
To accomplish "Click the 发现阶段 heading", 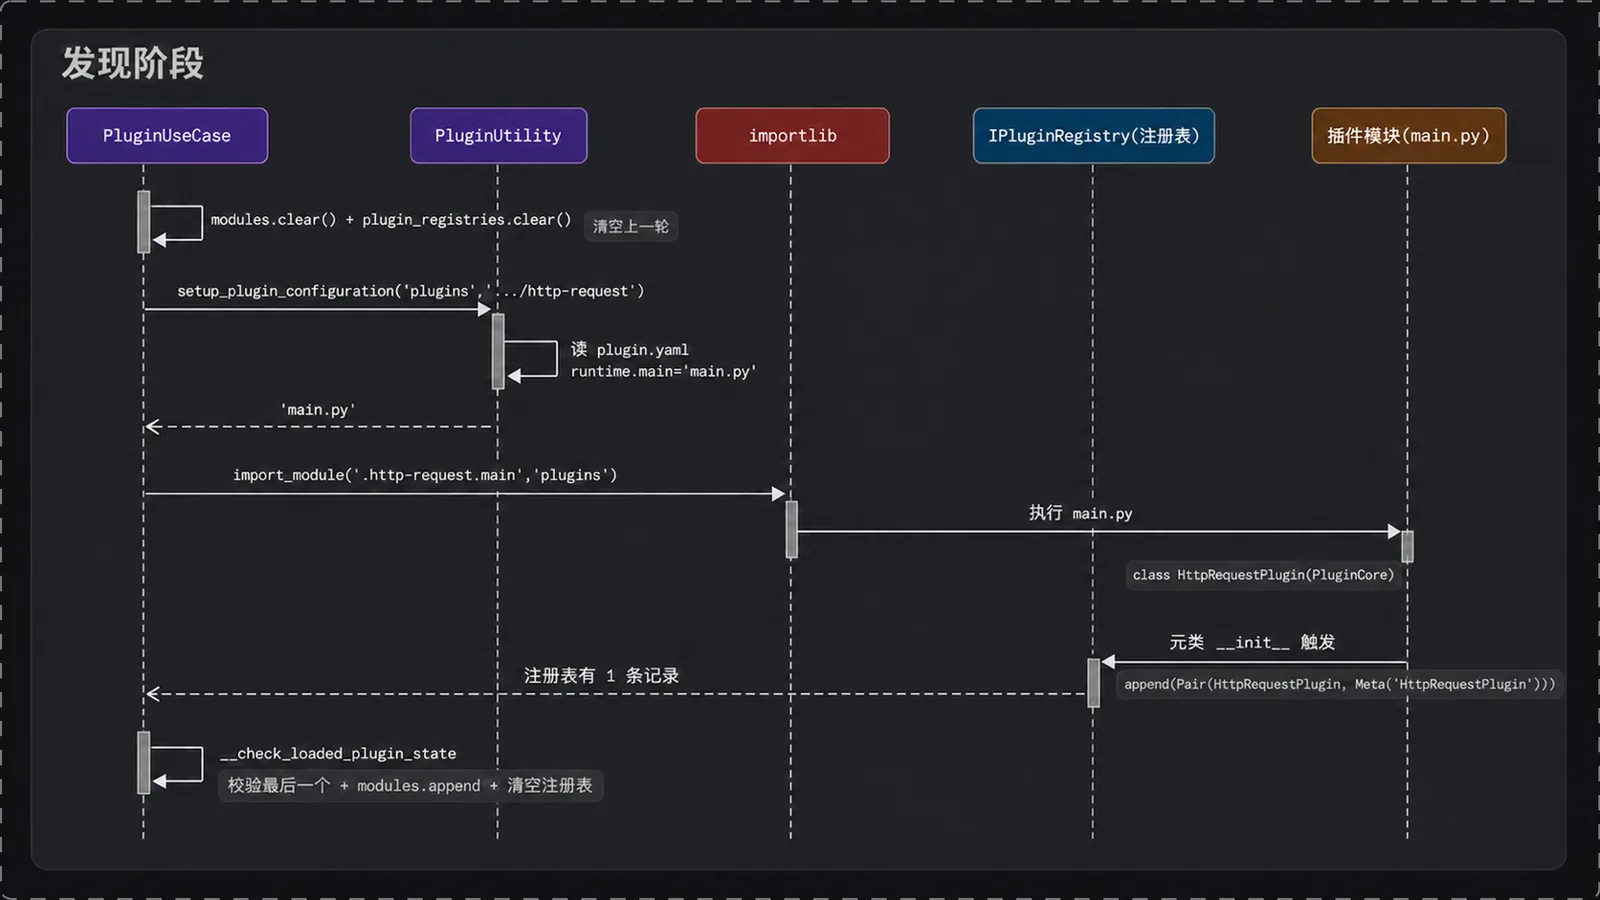I will [133, 63].
